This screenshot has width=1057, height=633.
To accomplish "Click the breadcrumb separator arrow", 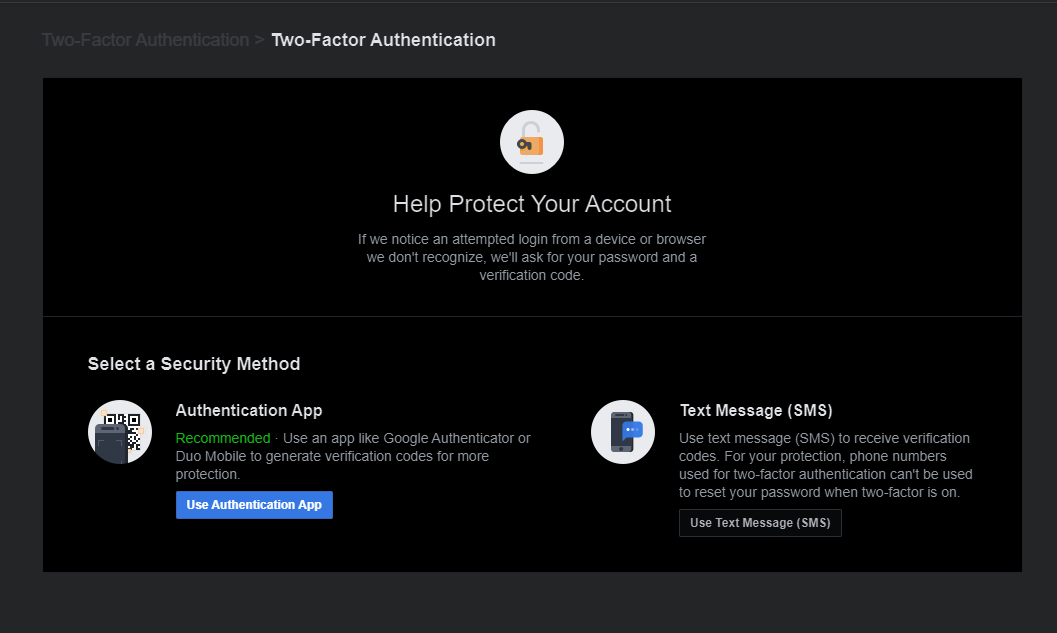I will point(259,39).
